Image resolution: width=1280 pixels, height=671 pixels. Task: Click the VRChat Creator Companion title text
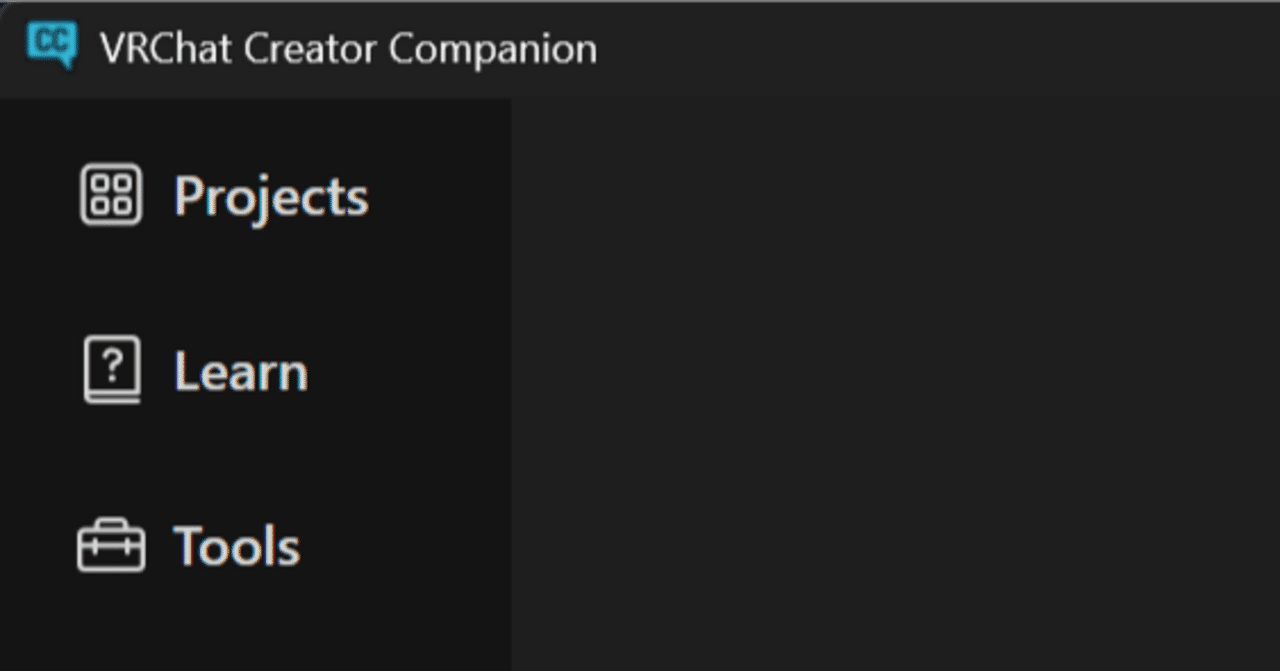coord(348,48)
